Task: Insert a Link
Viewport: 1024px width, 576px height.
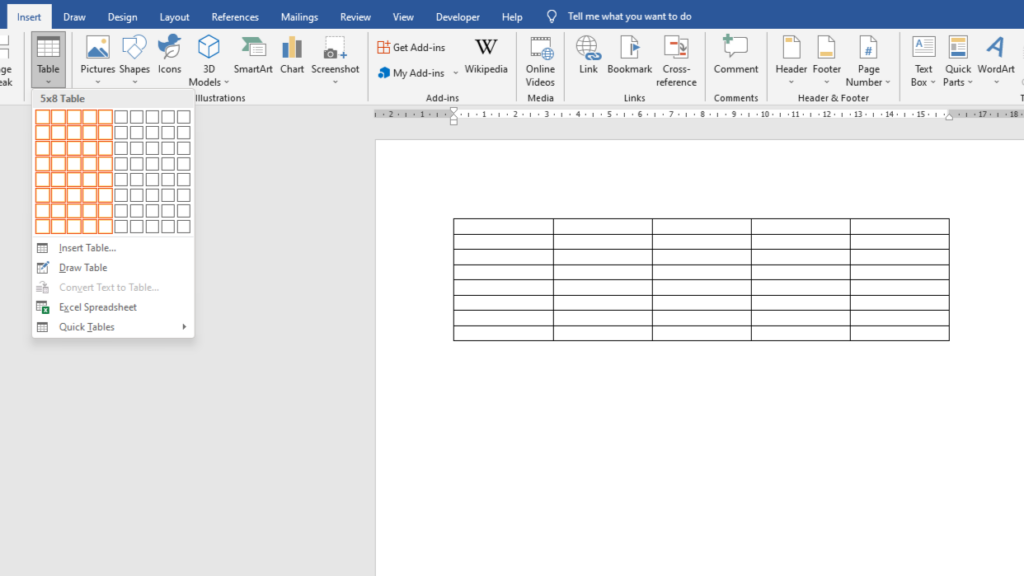Action: click(588, 55)
